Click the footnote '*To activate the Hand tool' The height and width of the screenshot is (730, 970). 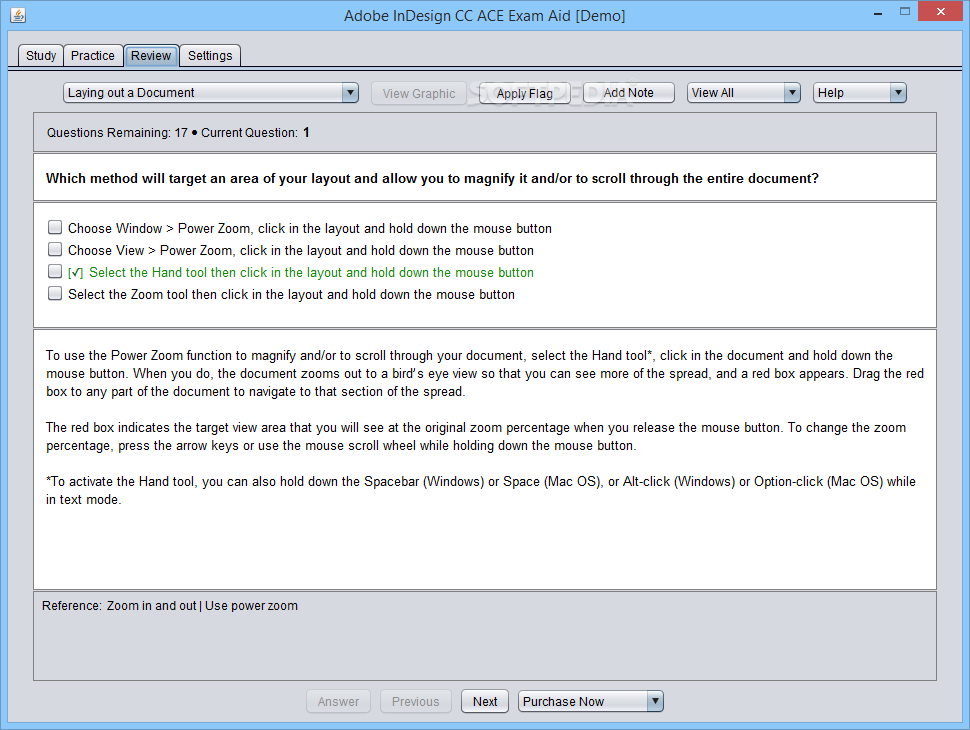point(481,490)
